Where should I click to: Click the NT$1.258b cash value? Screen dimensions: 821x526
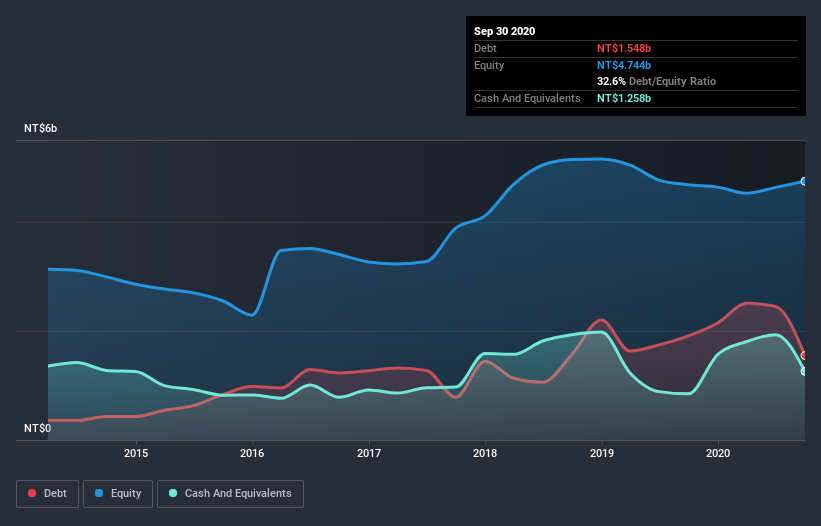[624, 98]
